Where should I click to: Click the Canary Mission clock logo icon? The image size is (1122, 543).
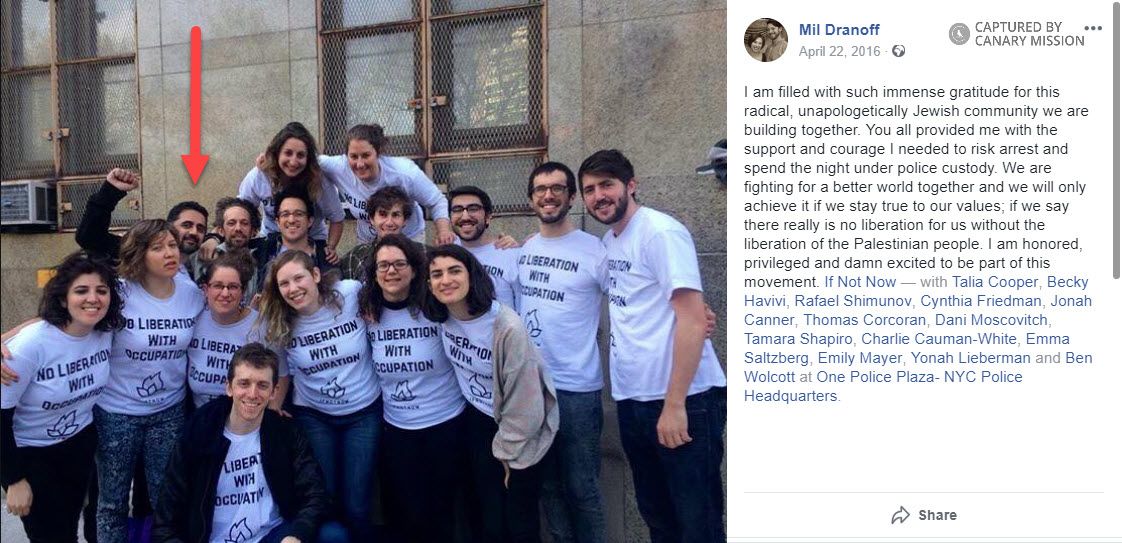(959, 33)
